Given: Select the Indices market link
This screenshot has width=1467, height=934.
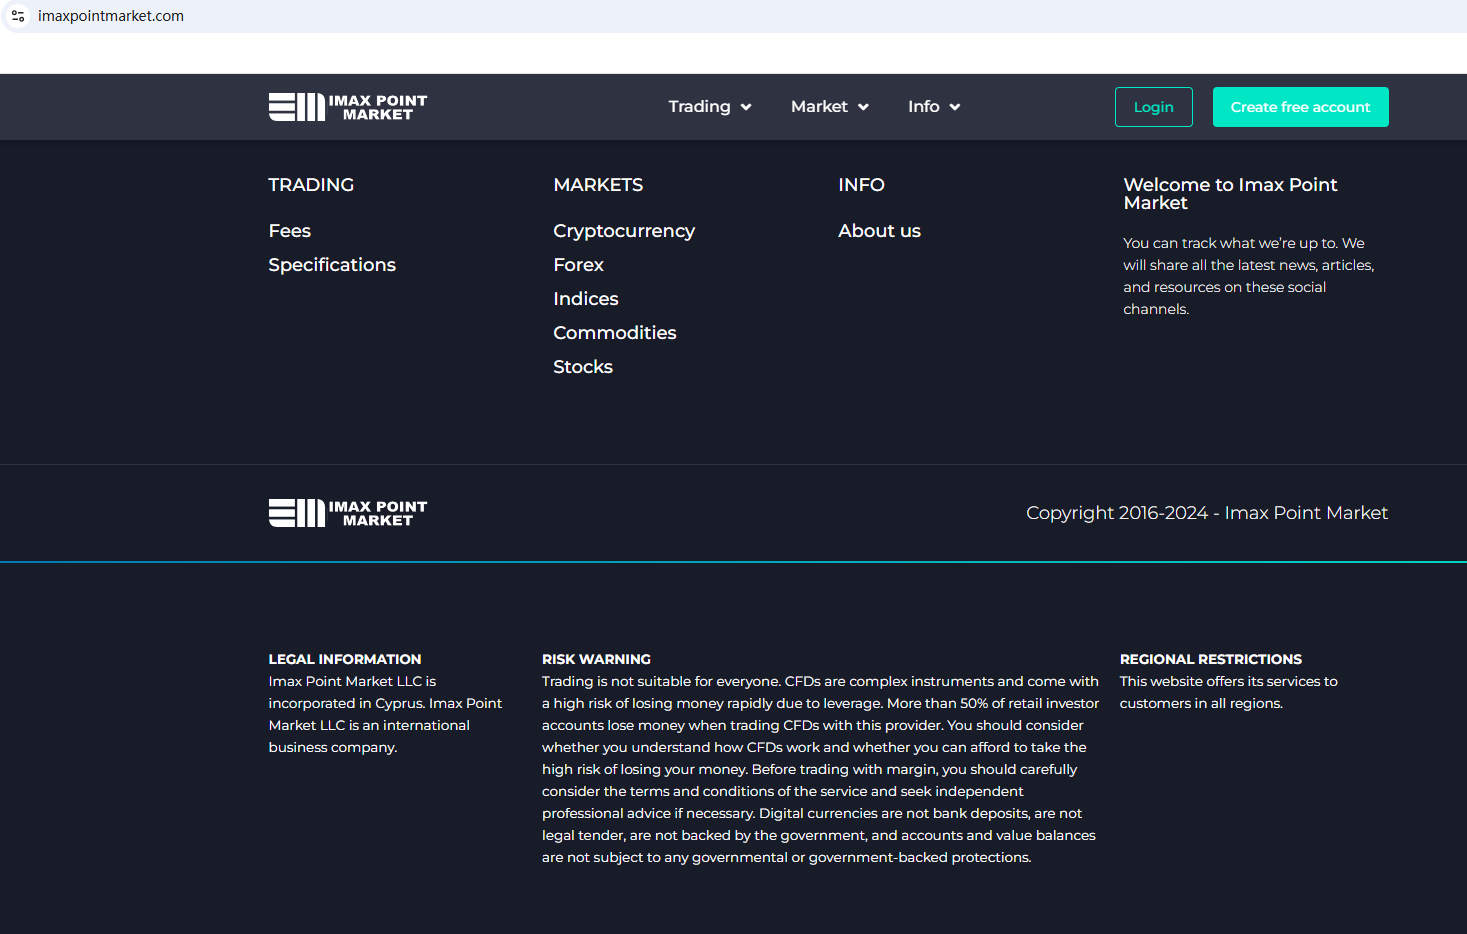Looking at the screenshot, I should tap(585, 299).
